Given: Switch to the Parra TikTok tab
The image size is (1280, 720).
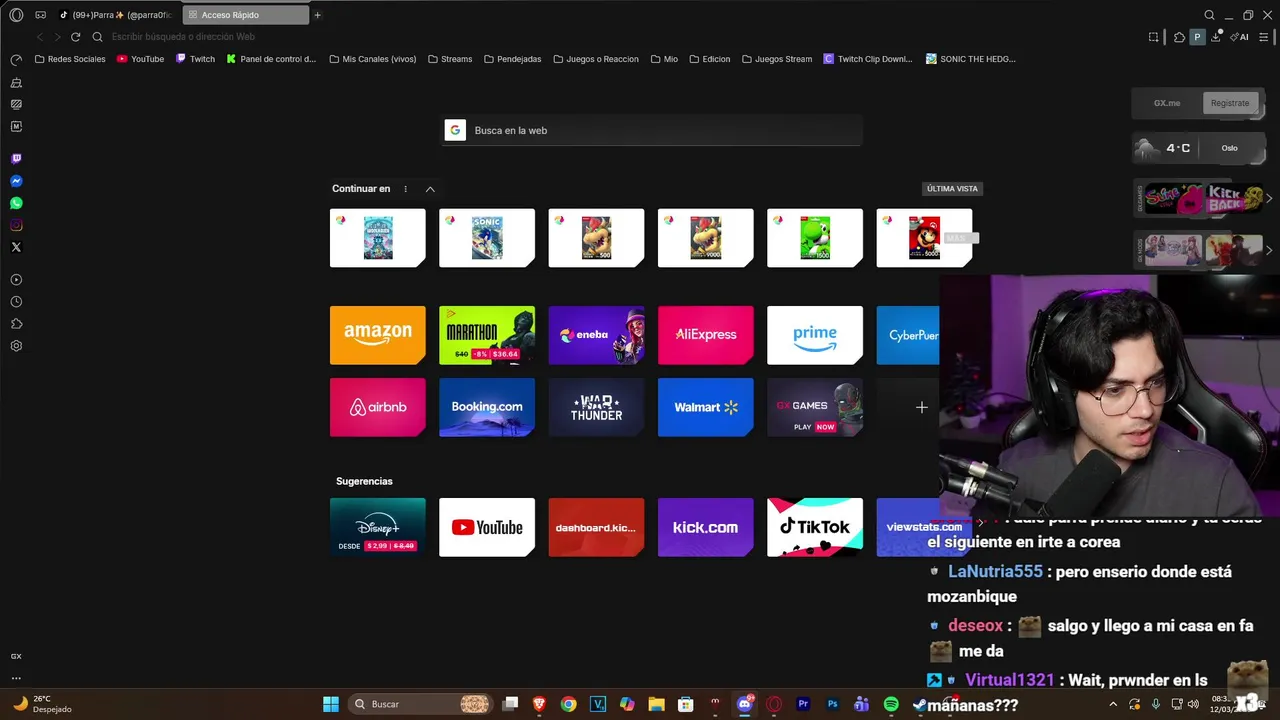Looking at the screenshot, I should (x=116, y=15).
